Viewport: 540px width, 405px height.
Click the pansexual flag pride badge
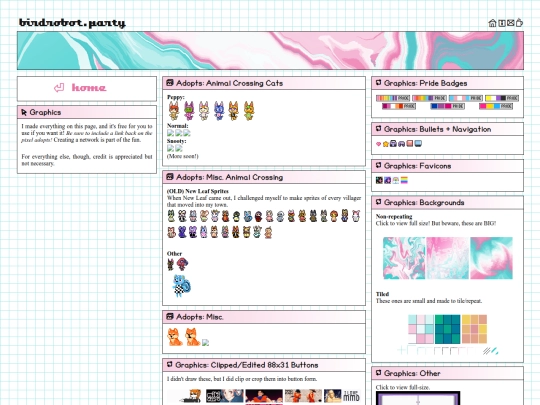point(496,106)
